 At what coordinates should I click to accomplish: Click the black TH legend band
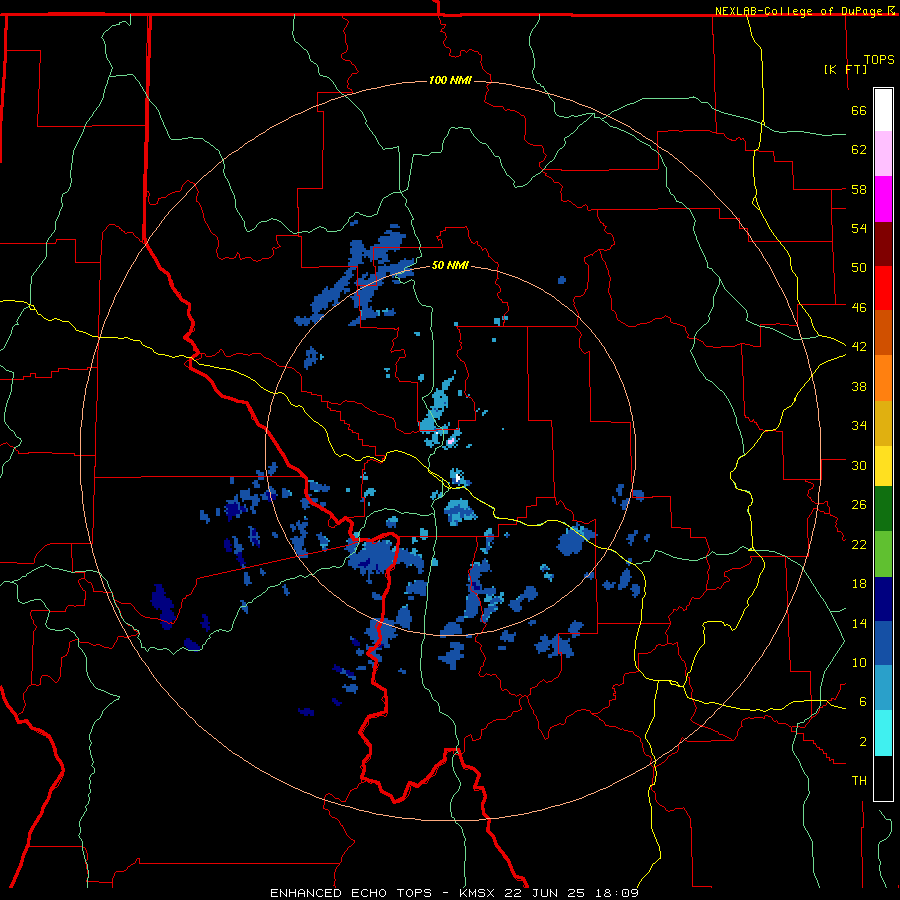[883, 778]
